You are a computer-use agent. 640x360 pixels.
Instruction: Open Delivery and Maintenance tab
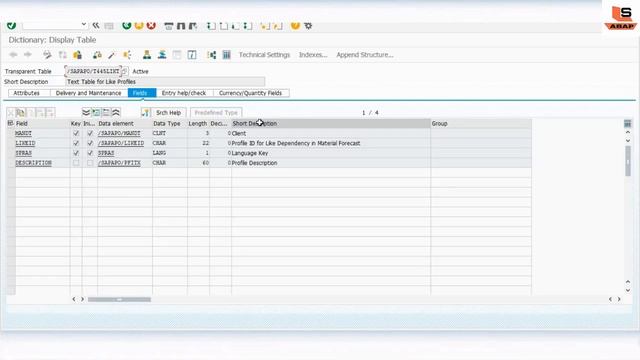pos(89,93)
